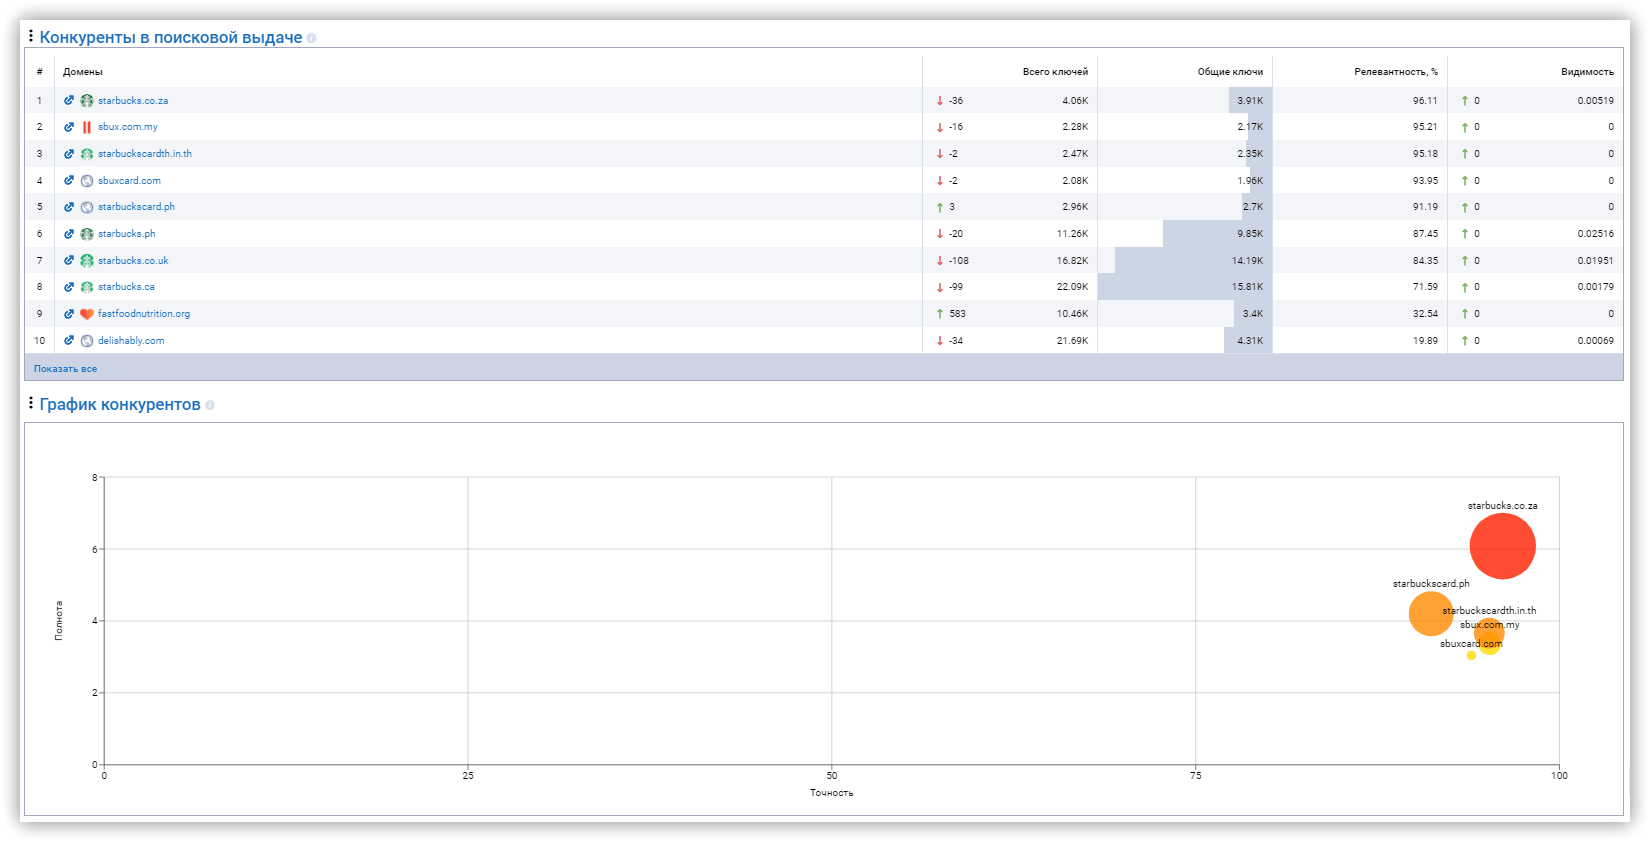Click visibility value 0.00069
1650x842 pixels.
click(1596, 341)
